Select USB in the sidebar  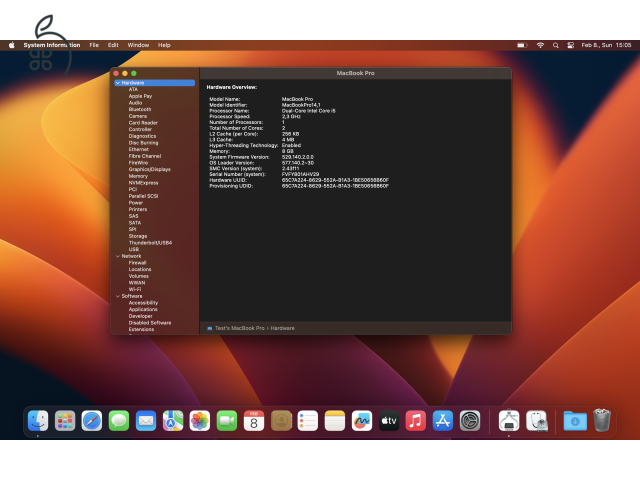pos(133,249)
